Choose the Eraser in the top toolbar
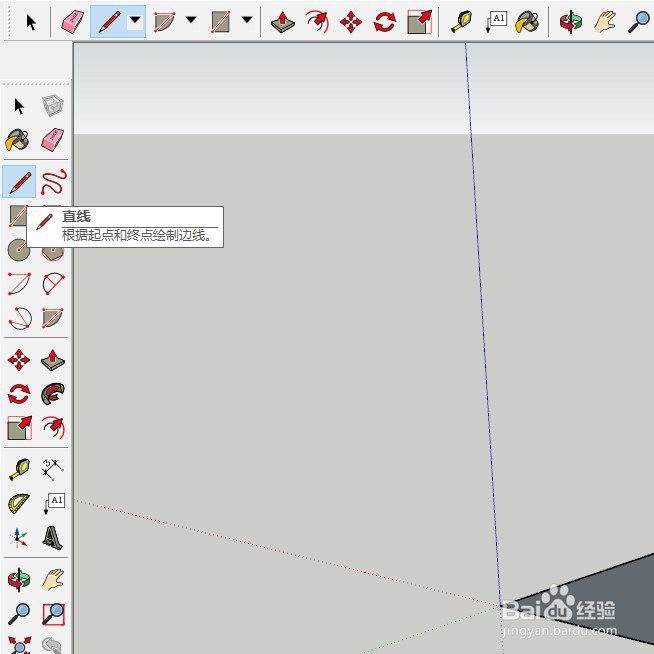 click(72, 22)
